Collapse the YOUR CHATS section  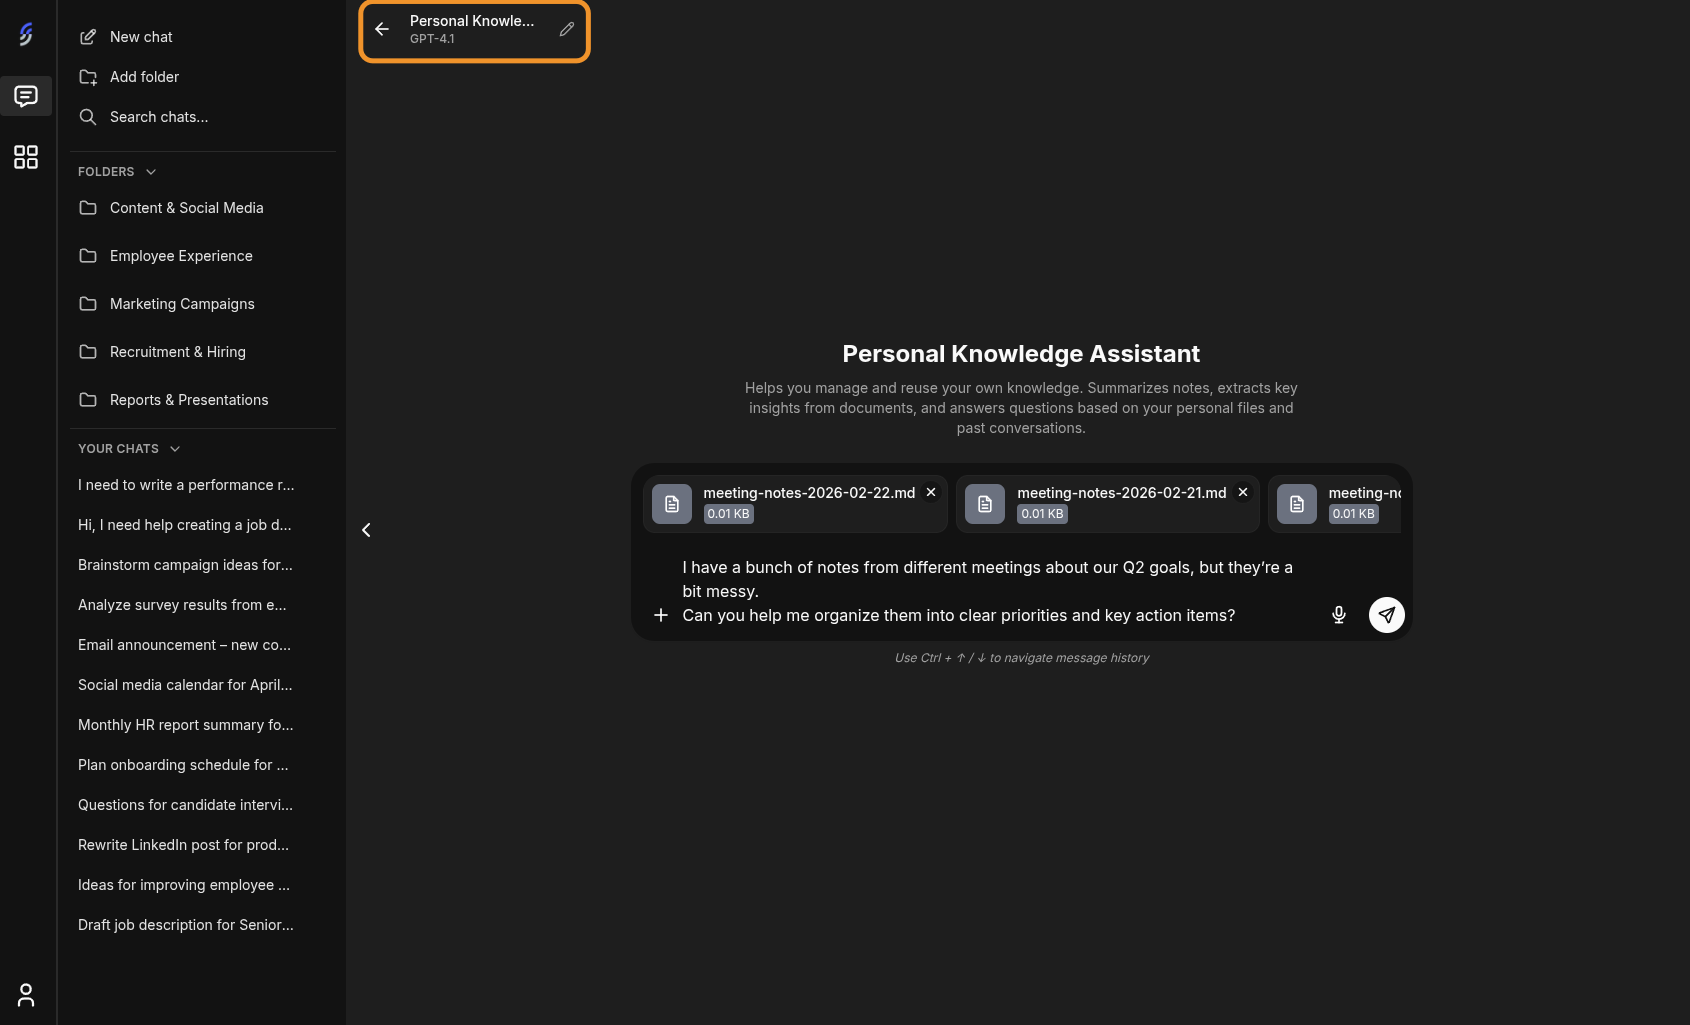pos(175,449)
